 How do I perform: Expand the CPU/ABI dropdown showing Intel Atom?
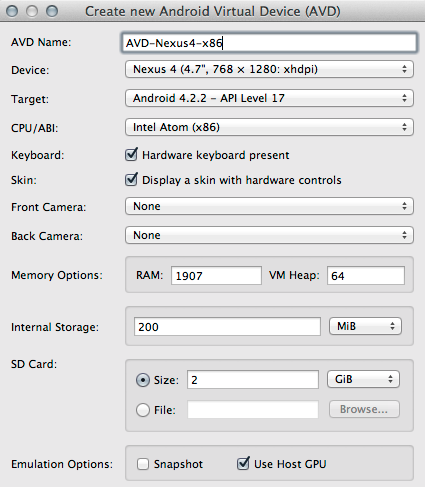click(x=269, y=127)
